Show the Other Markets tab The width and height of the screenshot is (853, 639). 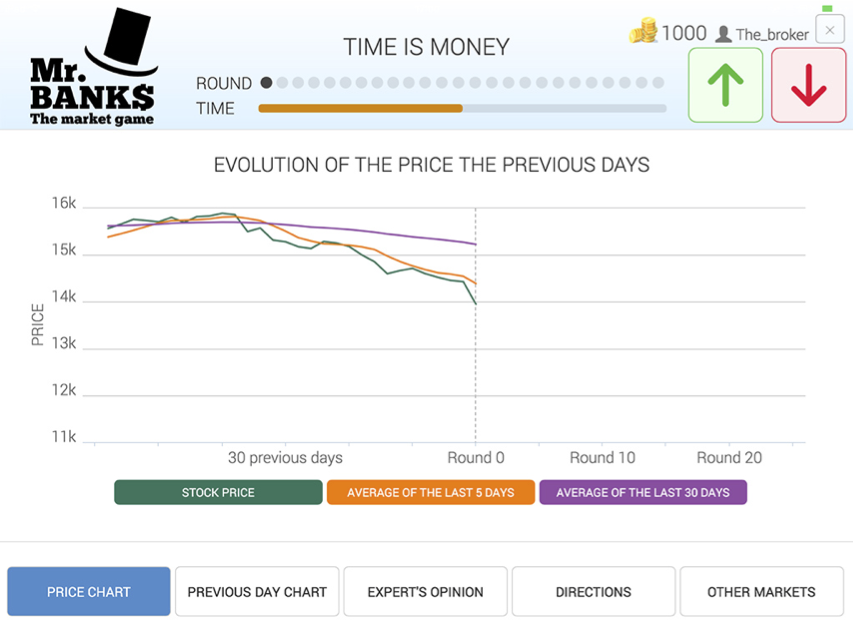(x=761, y=592)
